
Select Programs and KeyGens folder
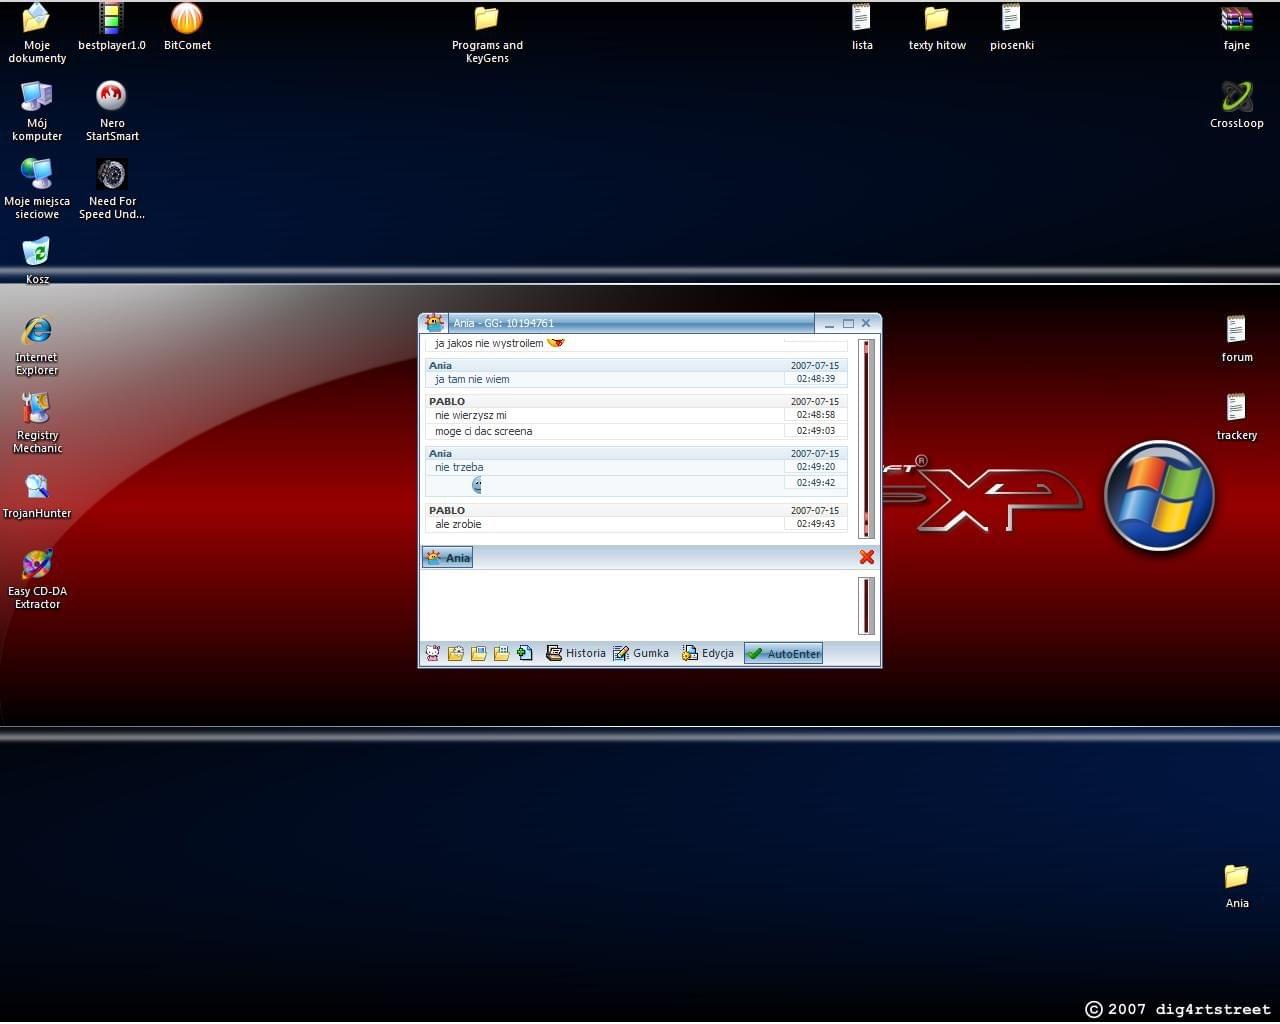(487, 33)
